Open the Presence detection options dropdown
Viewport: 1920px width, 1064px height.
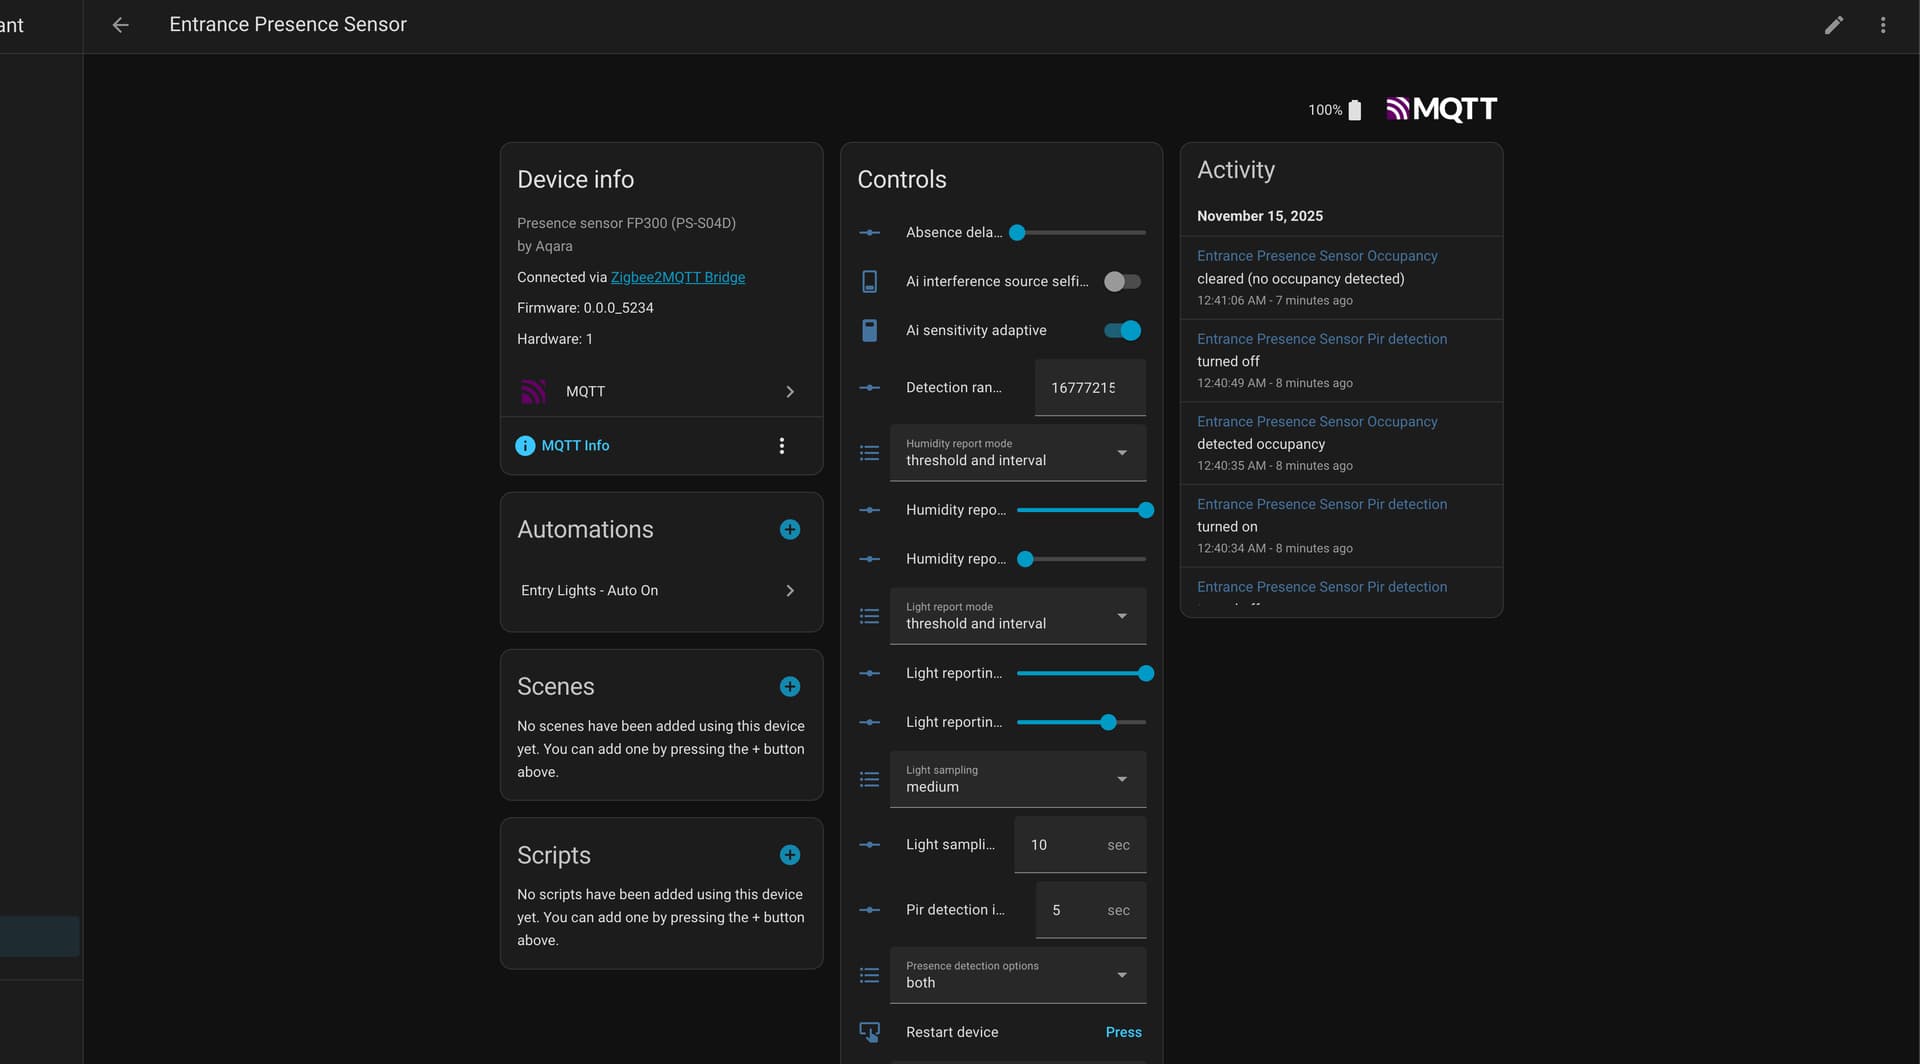pos(1018,975)
